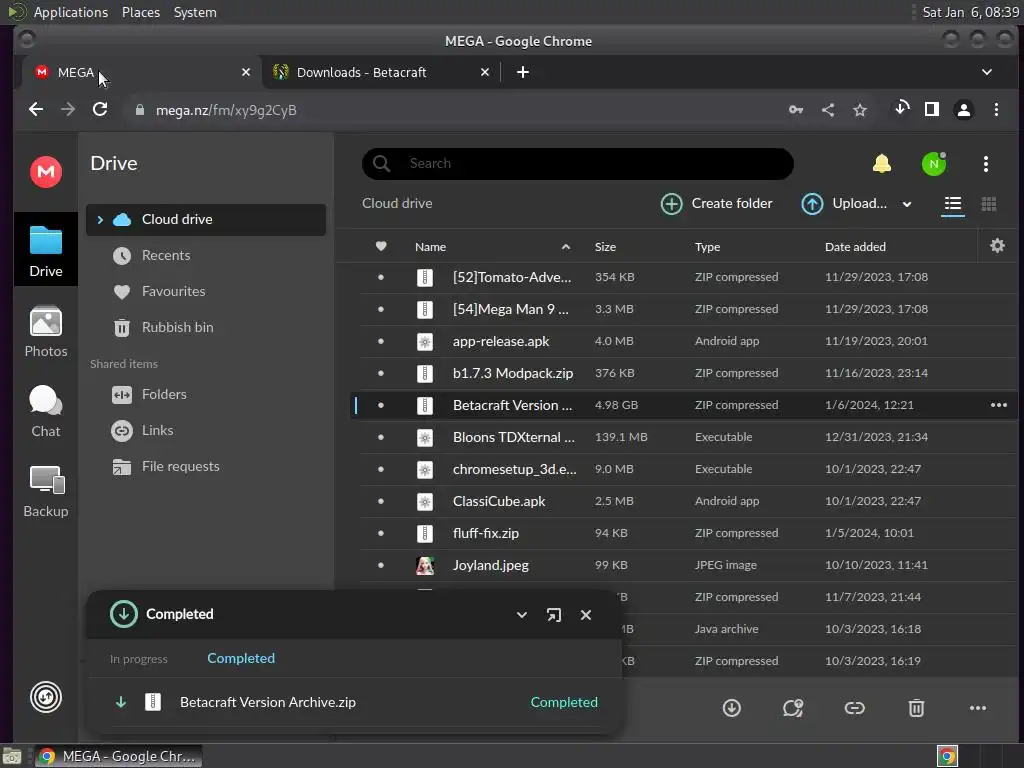
Task: Sort by the Name column
Action: [x=430, y=247]
